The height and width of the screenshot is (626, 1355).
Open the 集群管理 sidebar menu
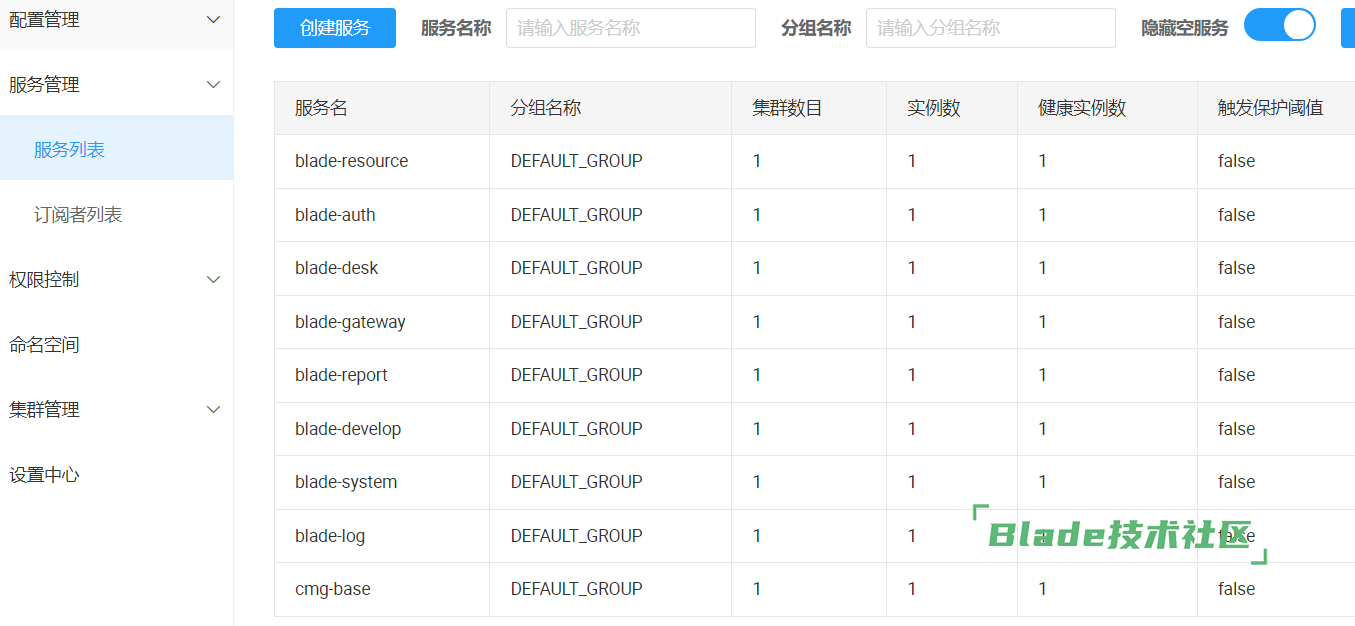click(x=116, y=410)
